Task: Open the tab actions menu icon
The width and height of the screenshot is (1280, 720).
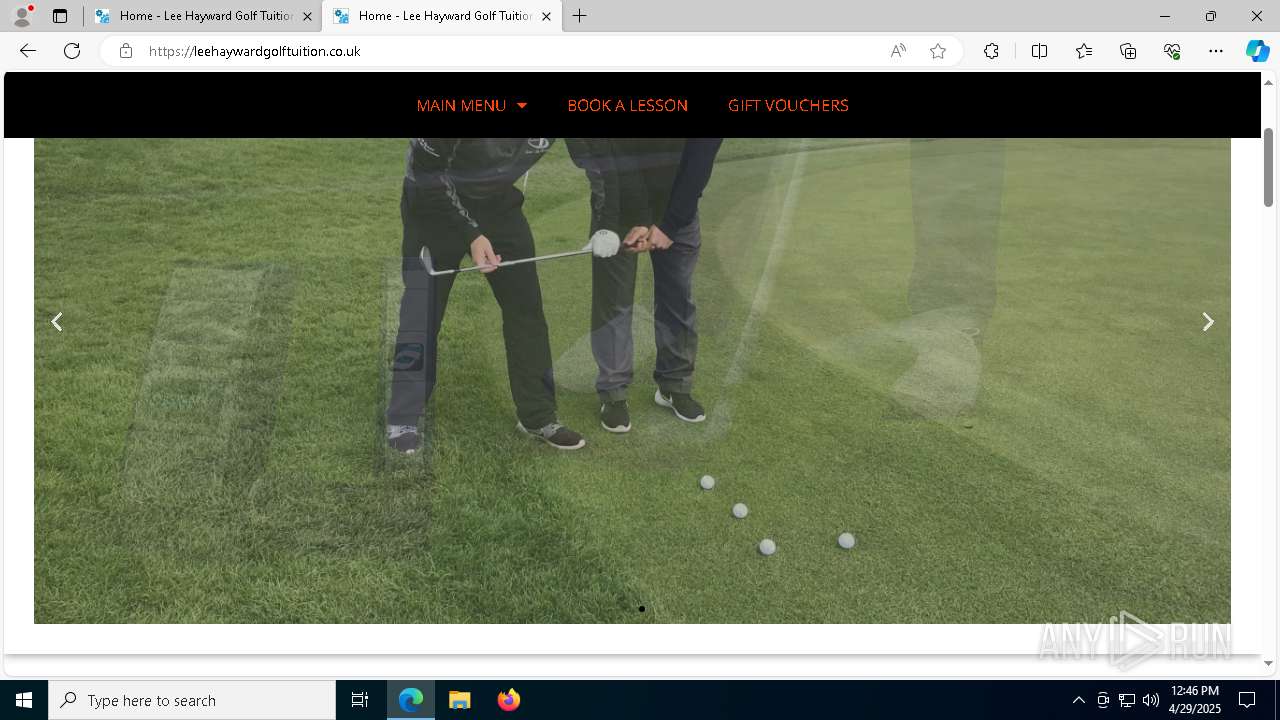Action: pos(60,16)
